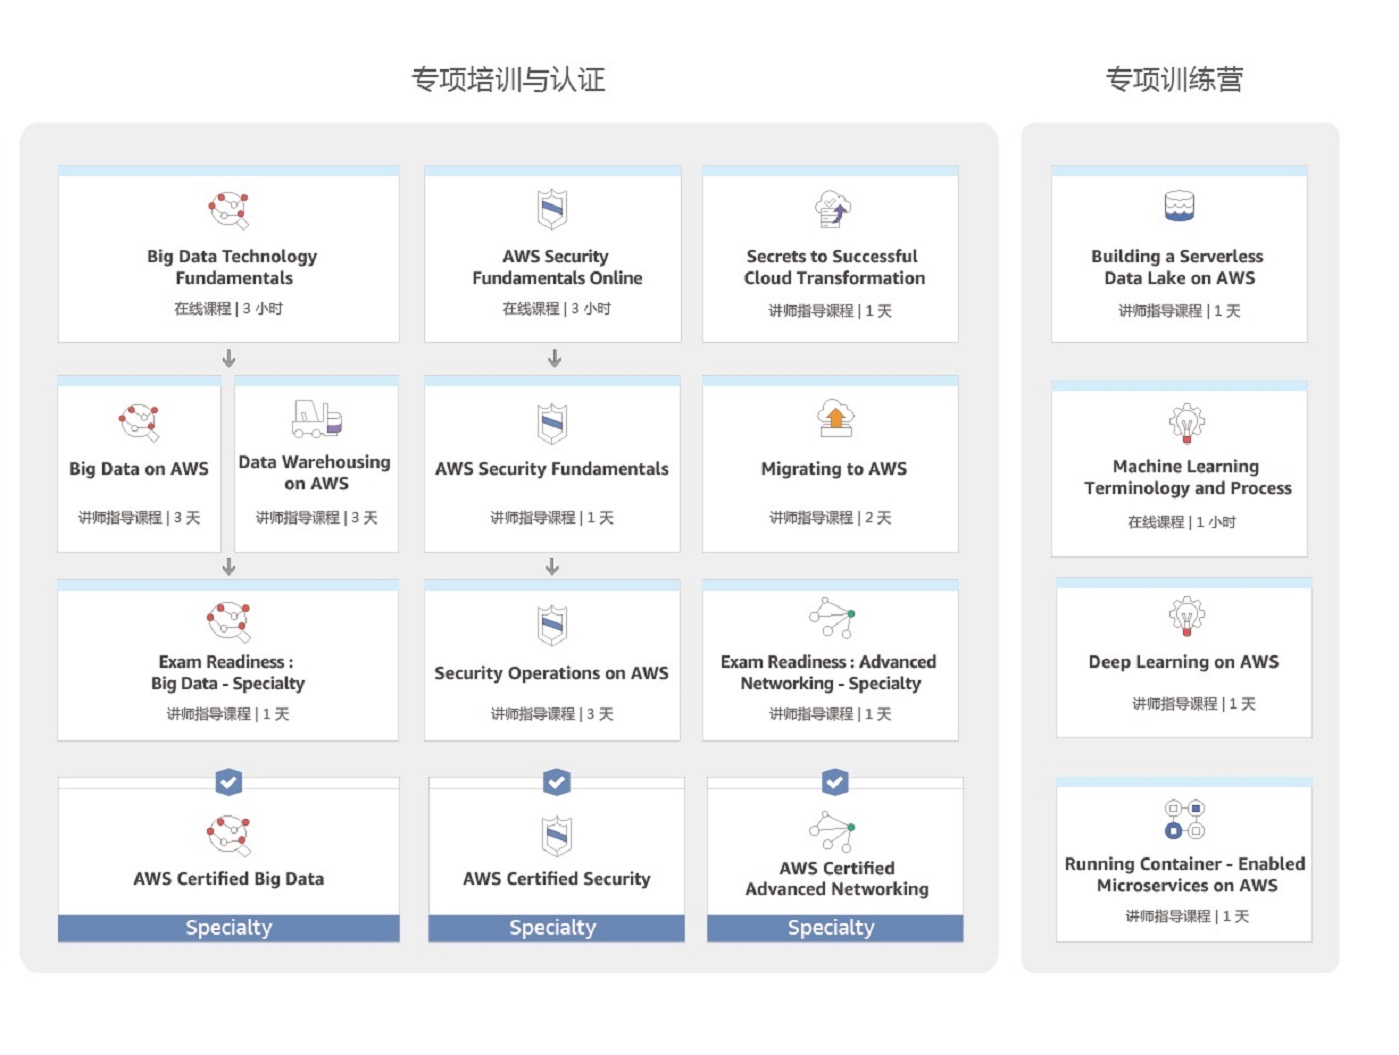
Task: Click the Migrating to AWS cloud upload icon
Action: 835,418
